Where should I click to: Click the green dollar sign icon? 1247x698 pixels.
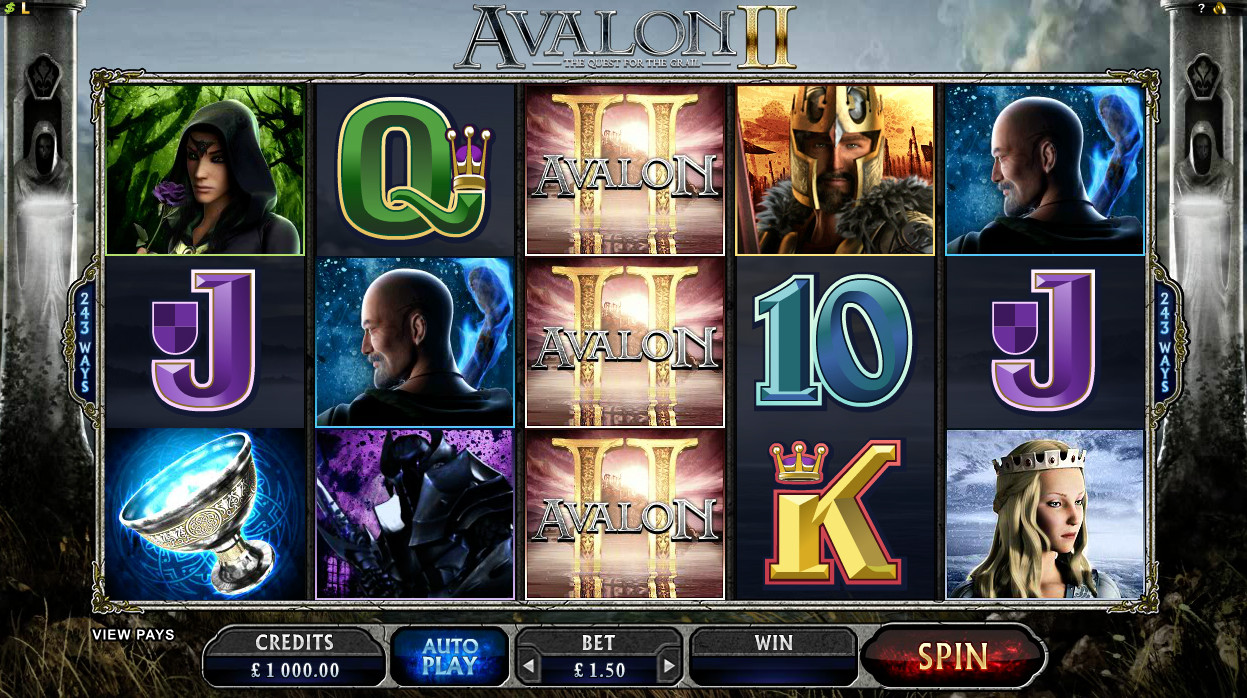coord(9,7)
